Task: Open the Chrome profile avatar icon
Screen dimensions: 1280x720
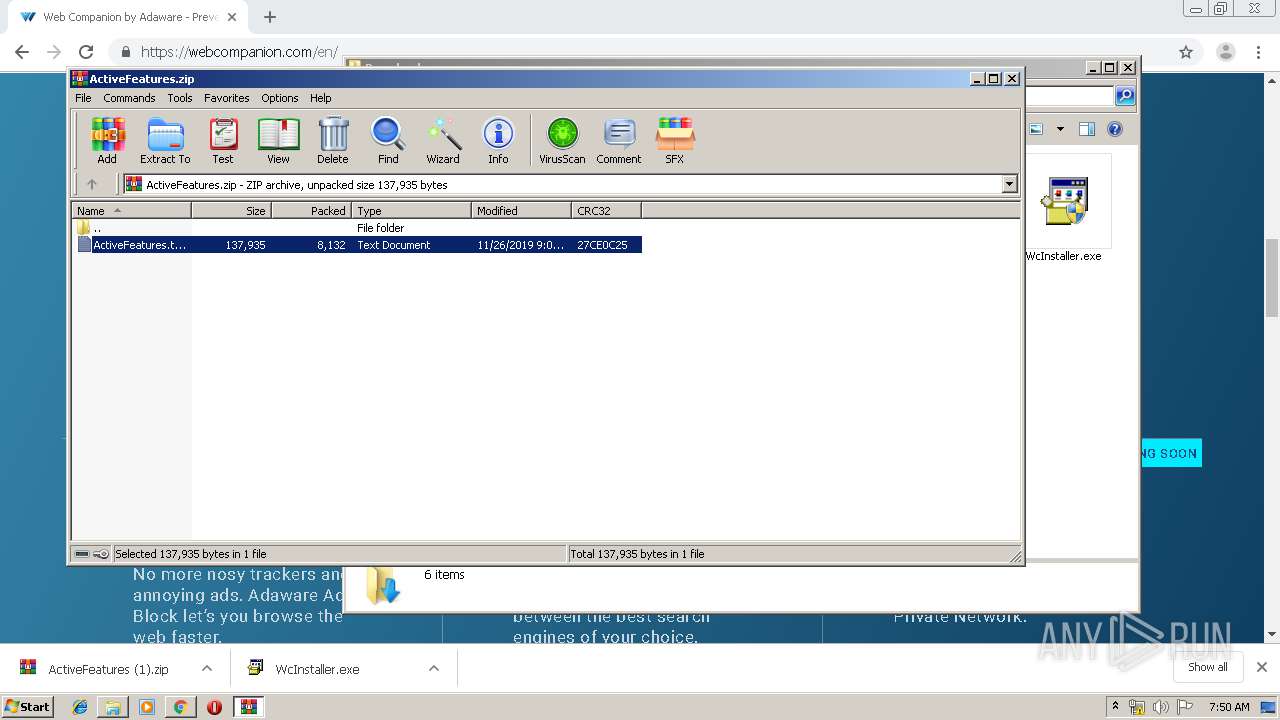Action: (1225, 52)
